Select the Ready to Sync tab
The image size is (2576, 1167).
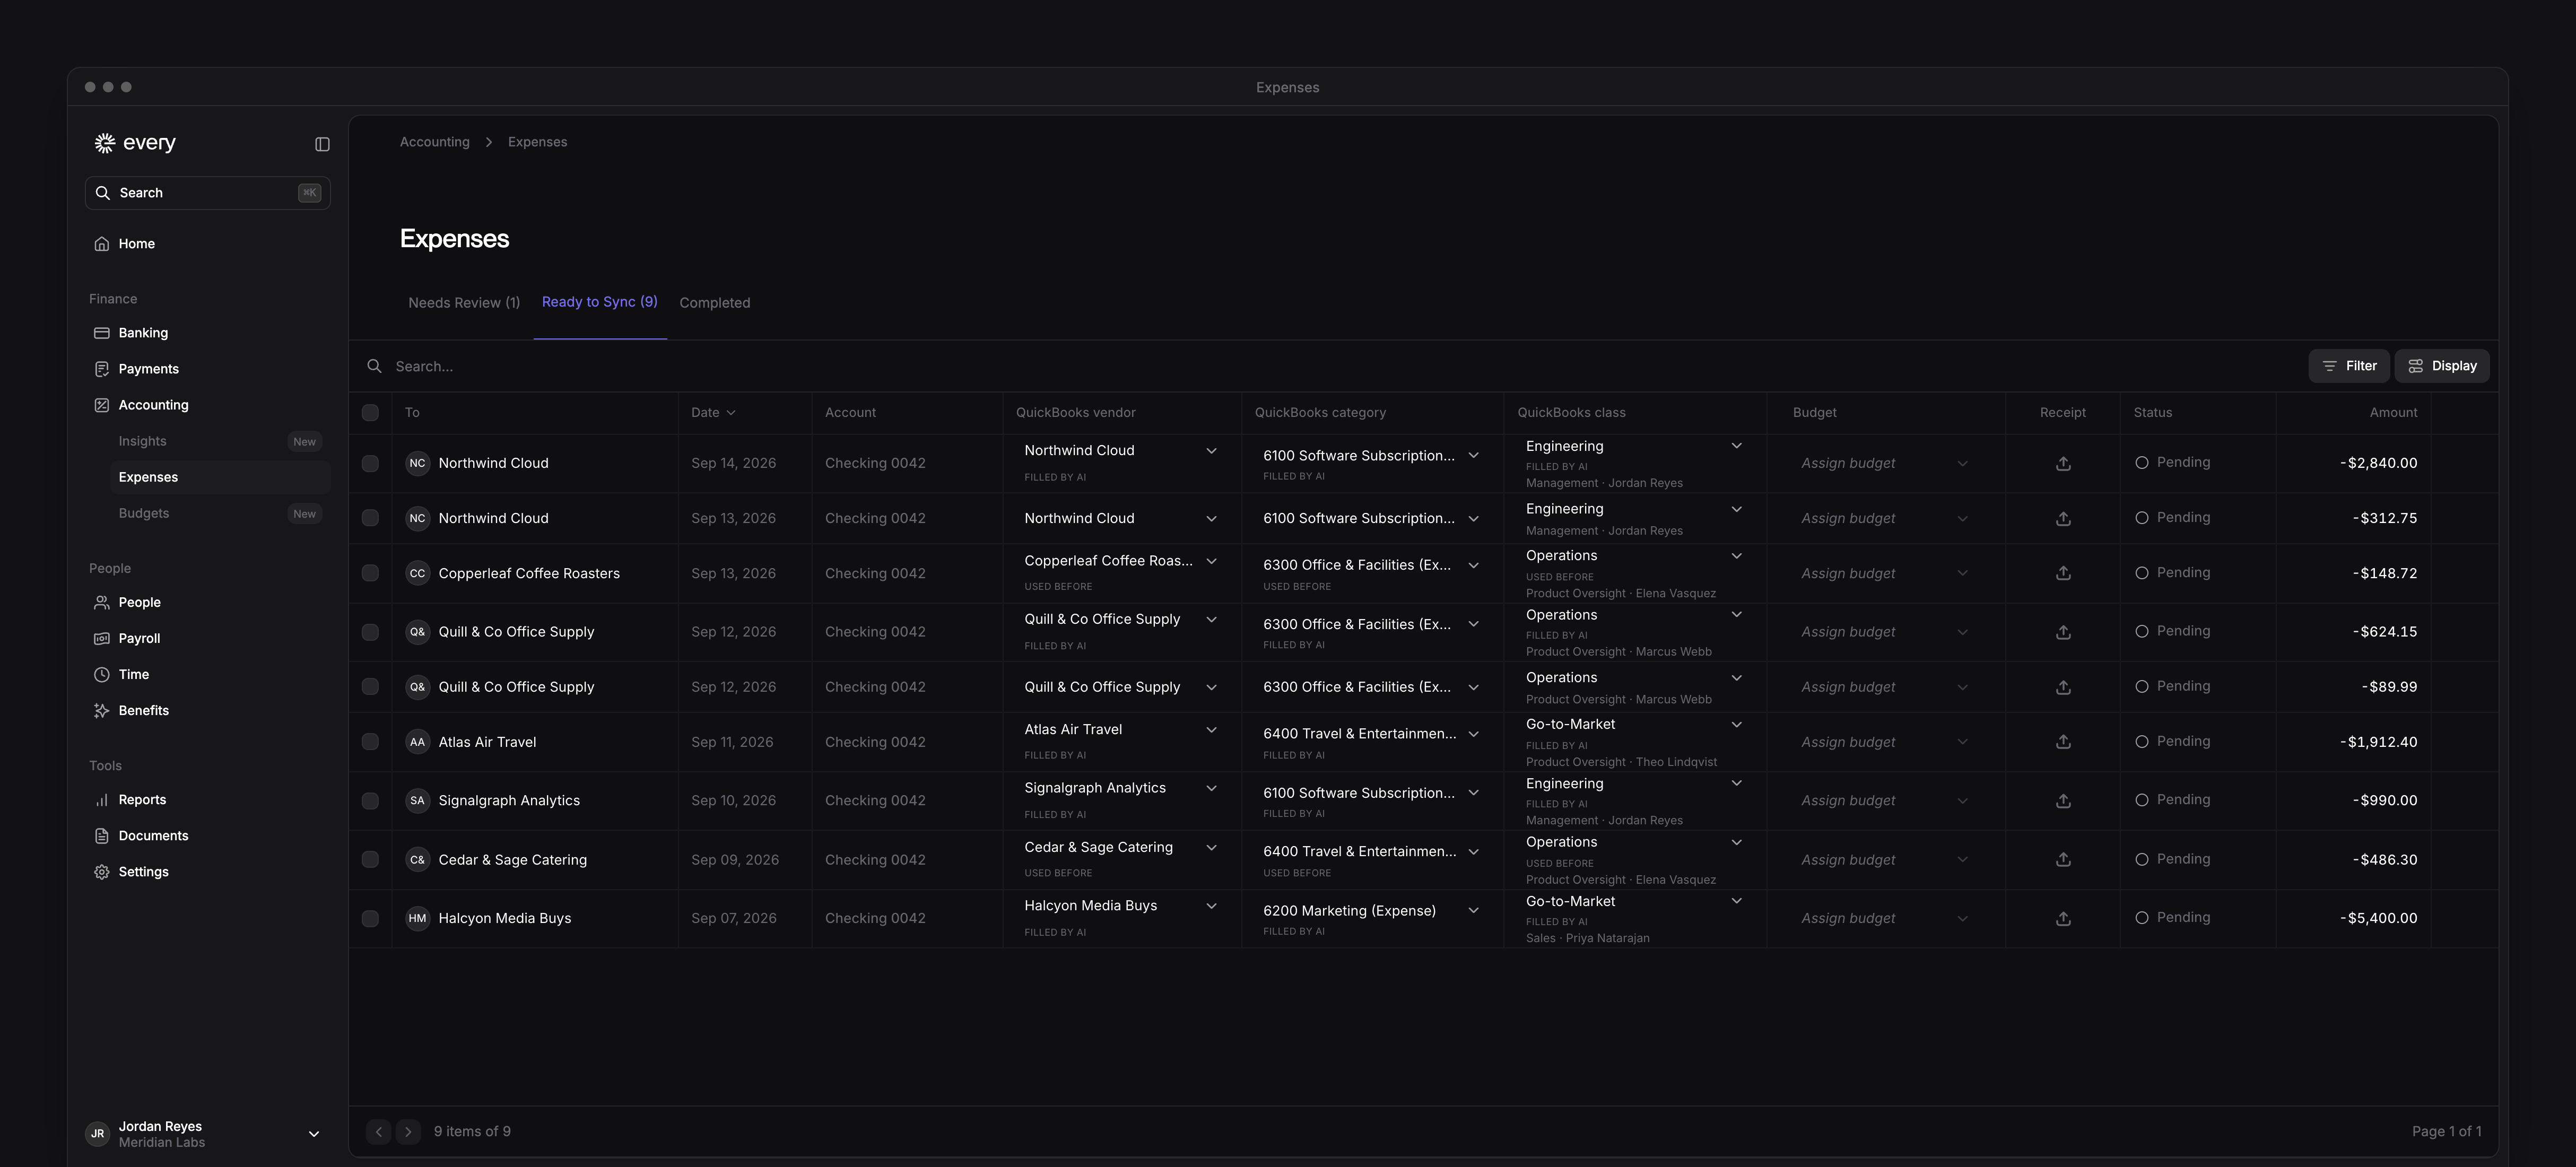pos(599,302)
